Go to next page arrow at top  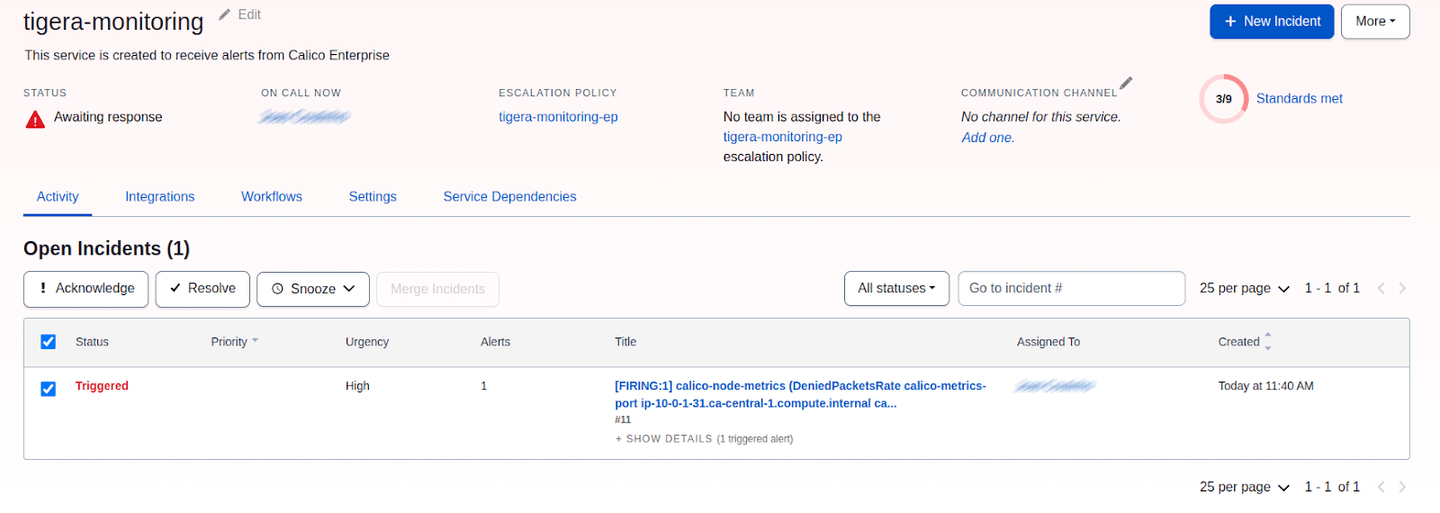click(1402, 288)
